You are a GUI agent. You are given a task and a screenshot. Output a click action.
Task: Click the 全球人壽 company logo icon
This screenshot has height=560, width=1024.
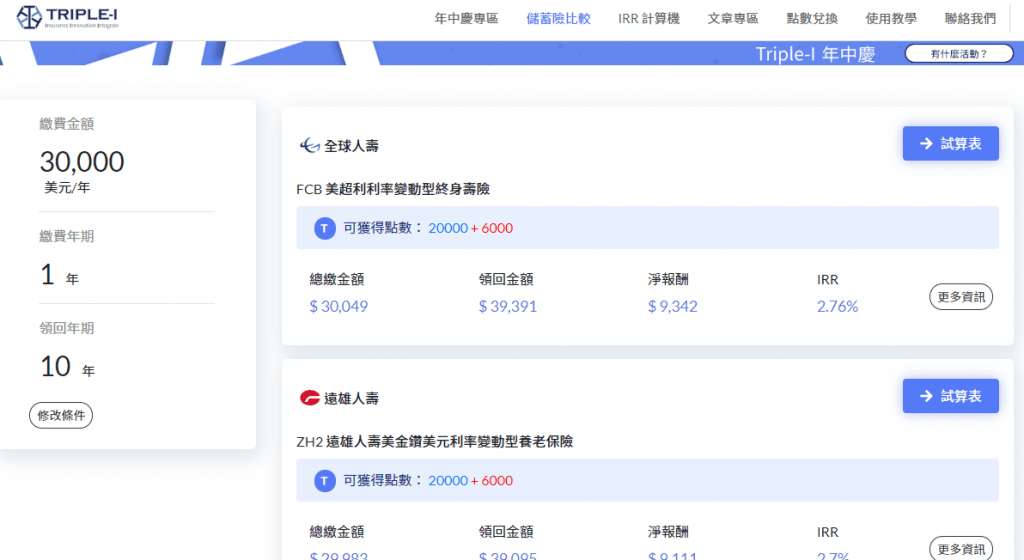[x=310, y=146]
